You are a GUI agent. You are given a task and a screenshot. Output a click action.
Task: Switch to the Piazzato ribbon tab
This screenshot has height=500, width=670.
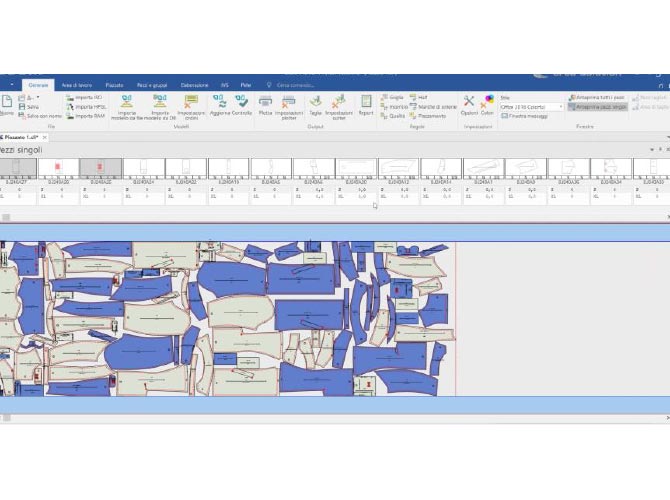tap(115, 86)
